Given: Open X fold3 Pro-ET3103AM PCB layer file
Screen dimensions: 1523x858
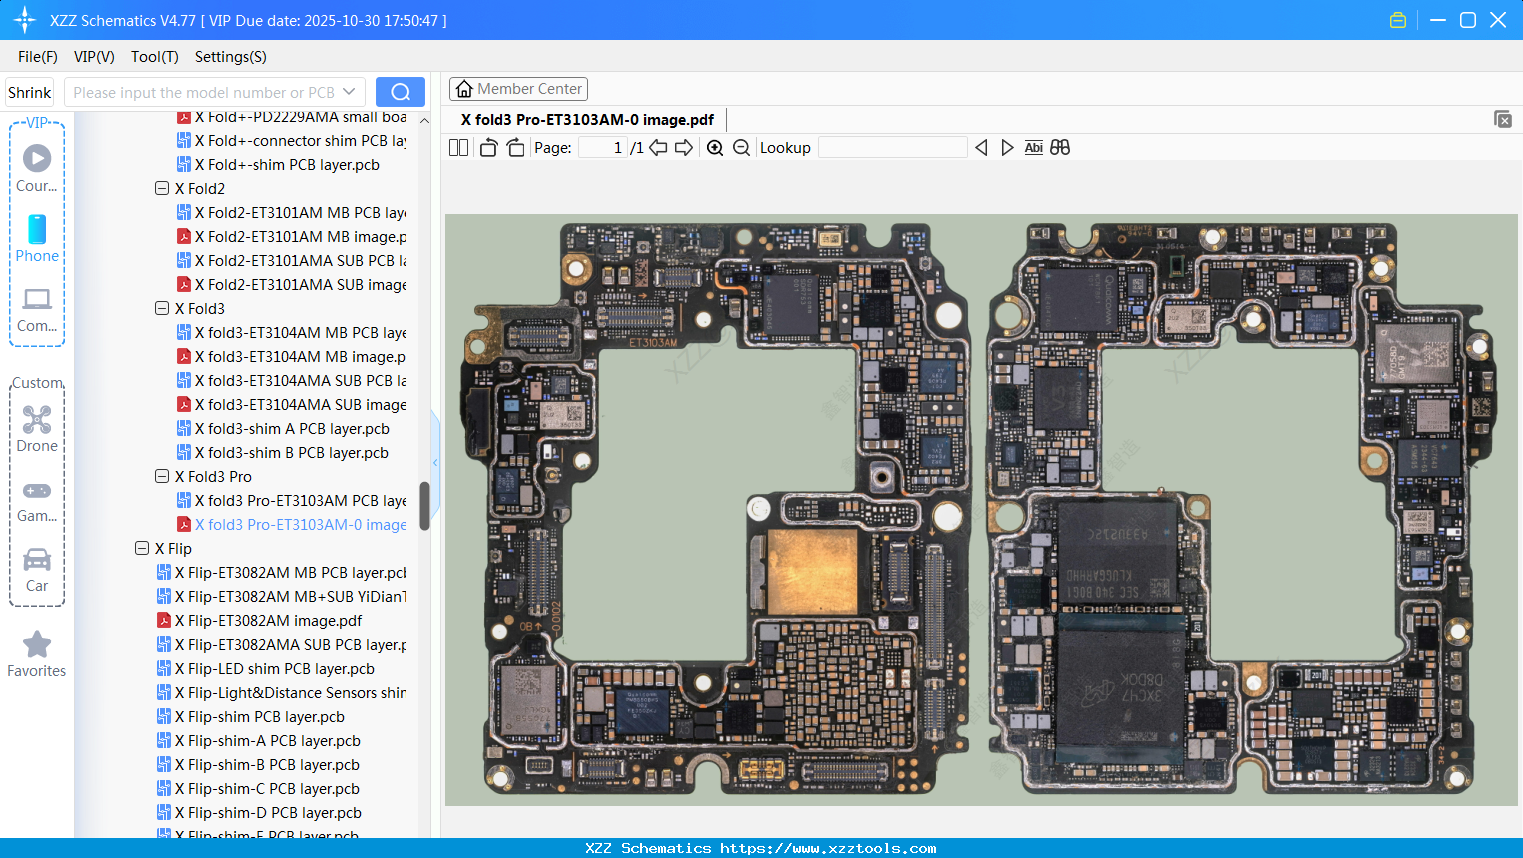Looking at the screenshot, I should 292,500.
